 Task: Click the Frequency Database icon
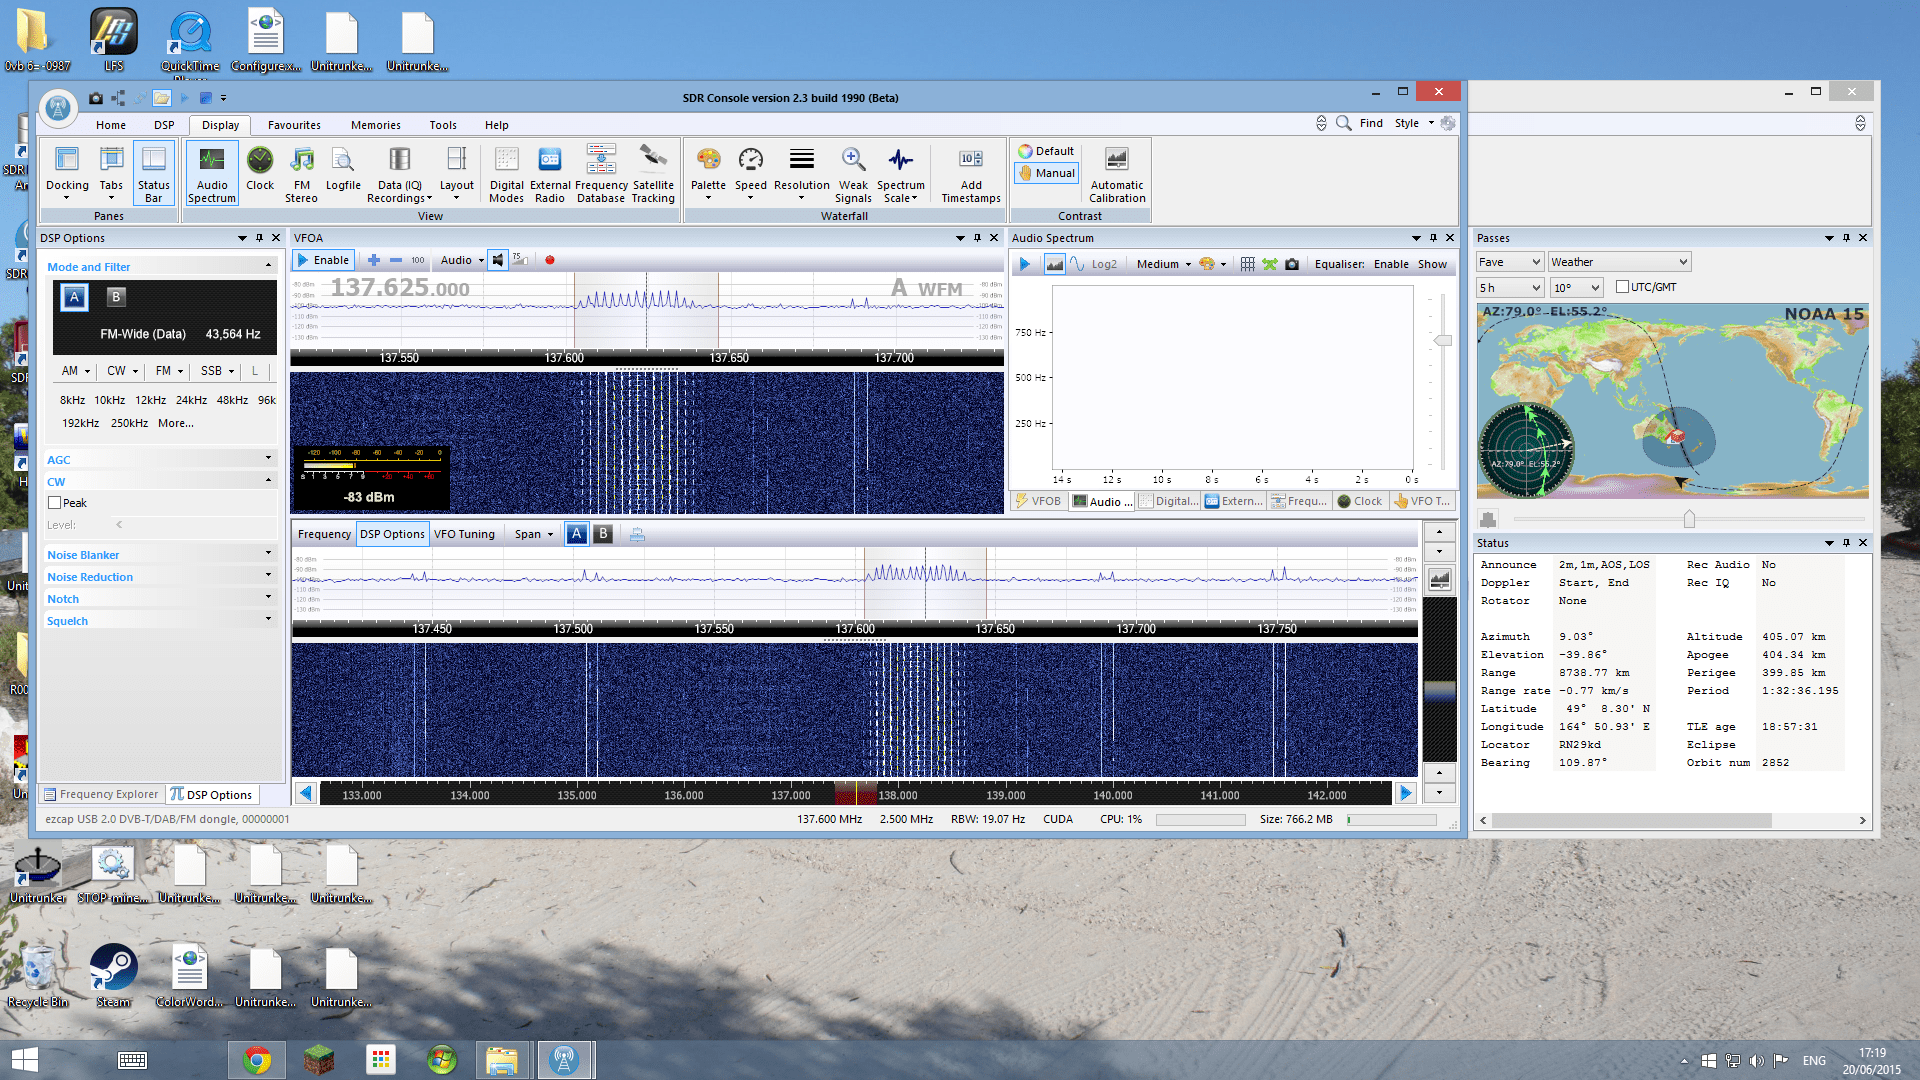click(x=601, y=170)
